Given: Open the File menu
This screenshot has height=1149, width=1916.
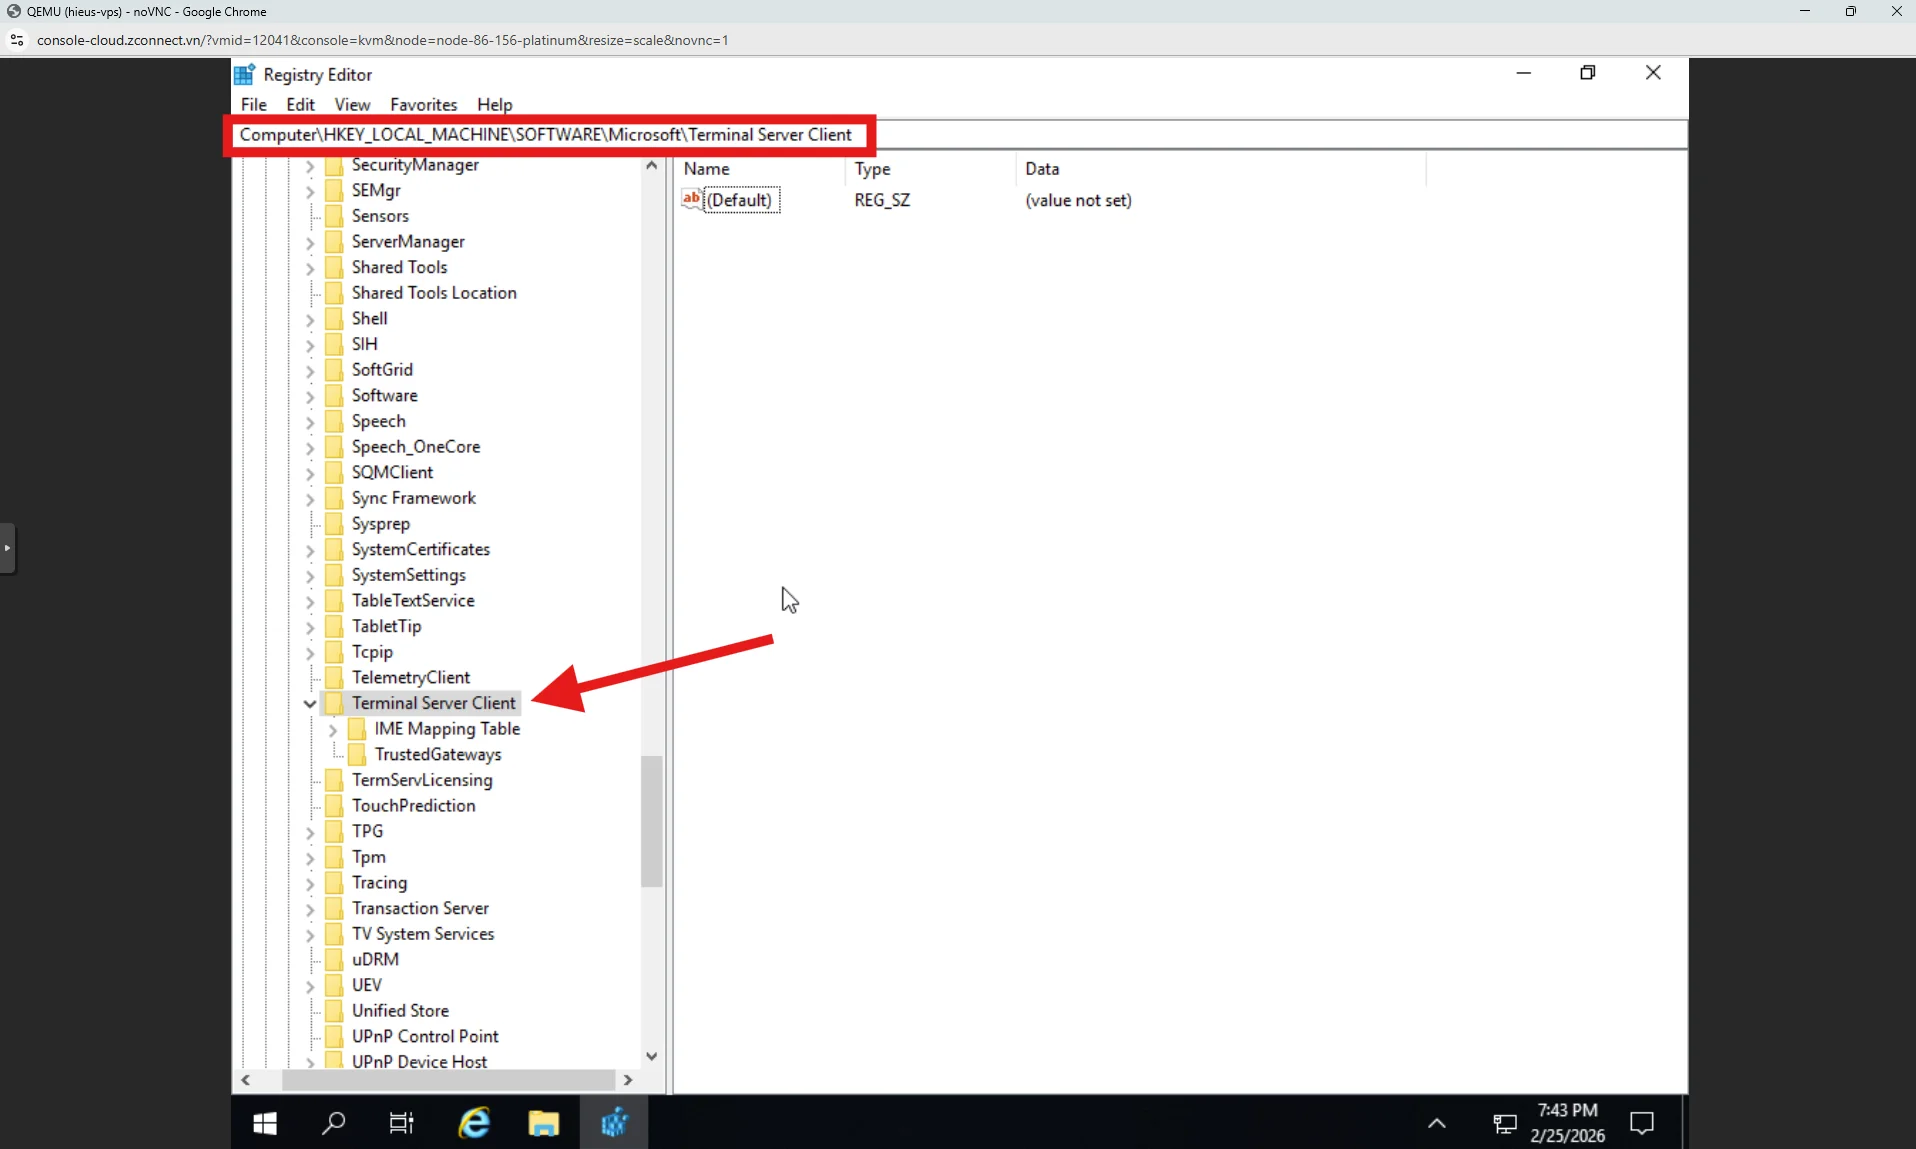Looking at the screenshot, I should 253,104.
